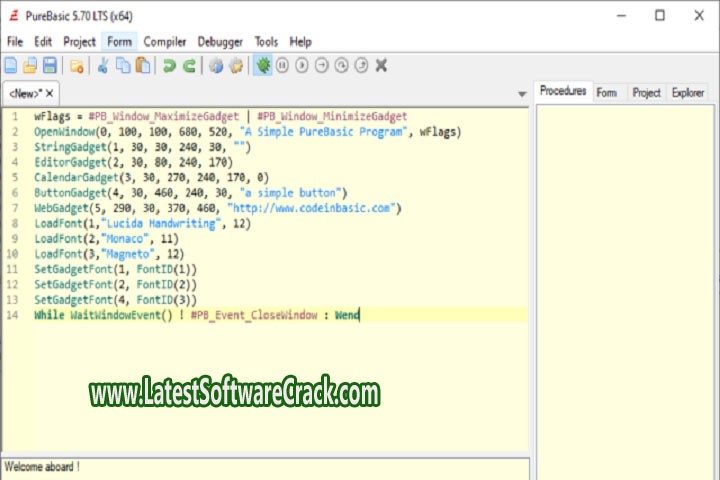The image size is (720, 480).
Task: Click at the end of code line 14
Action: coord(360,314)
